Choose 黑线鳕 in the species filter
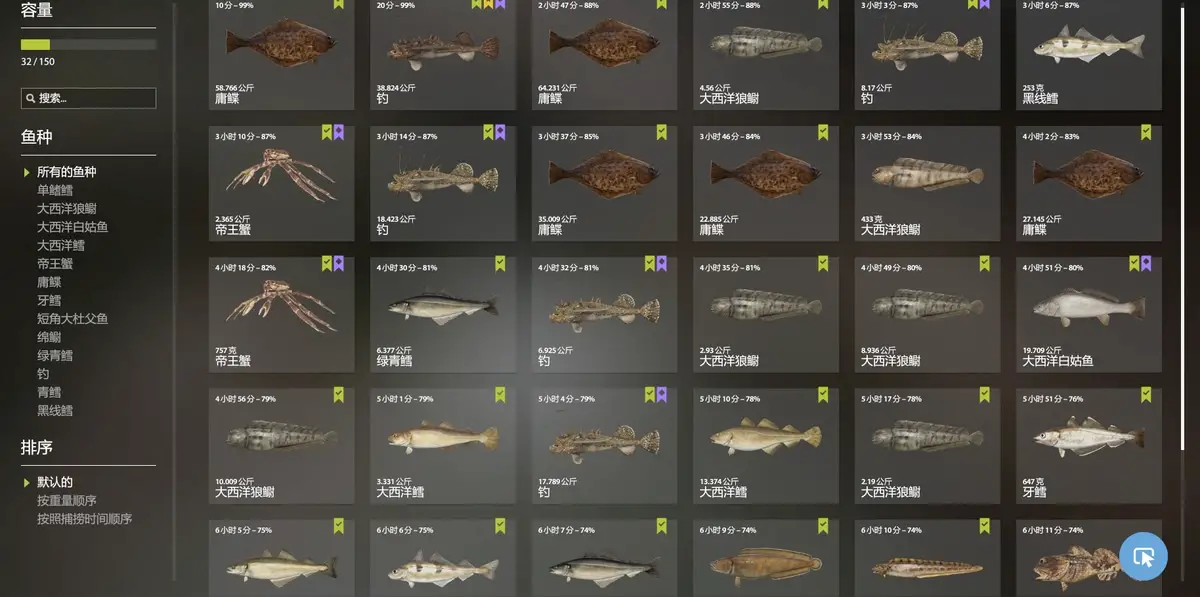1200x597 pixels. tap(55, 410)
